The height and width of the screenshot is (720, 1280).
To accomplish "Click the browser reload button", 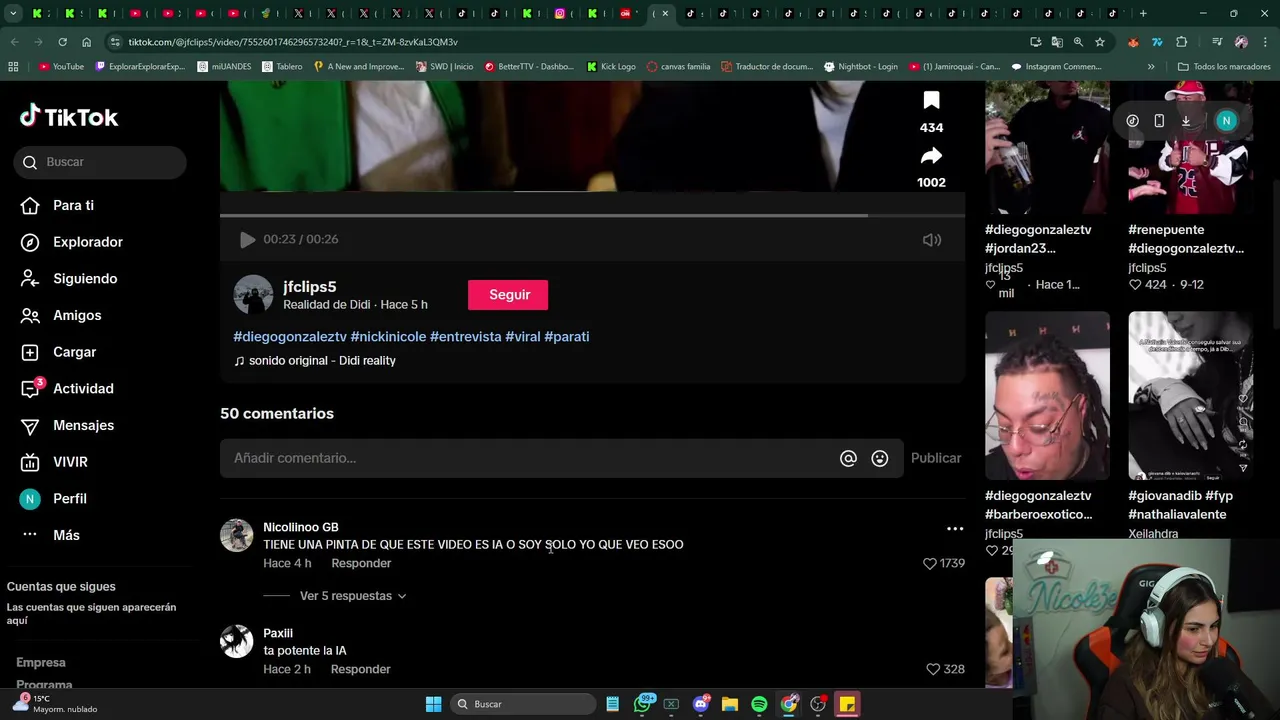I will (62, 42).
